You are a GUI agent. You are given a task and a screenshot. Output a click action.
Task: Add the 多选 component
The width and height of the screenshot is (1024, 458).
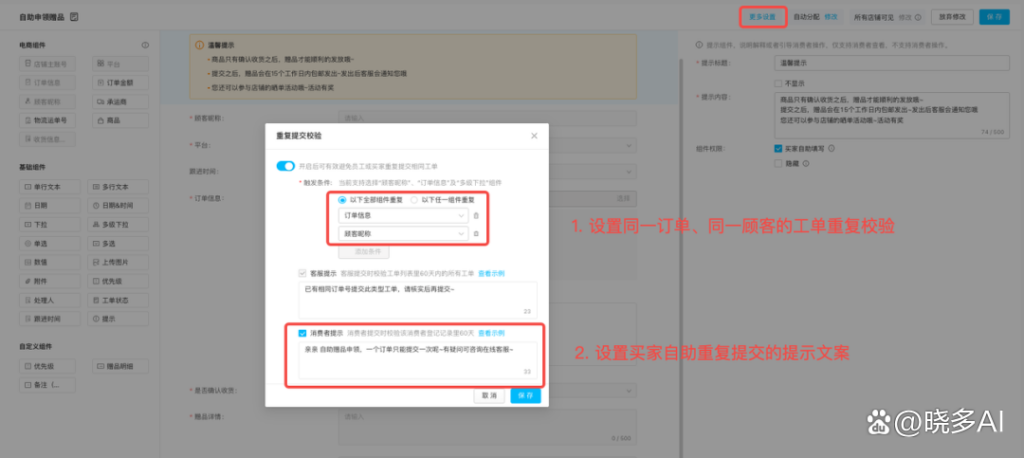coord(118,244)
